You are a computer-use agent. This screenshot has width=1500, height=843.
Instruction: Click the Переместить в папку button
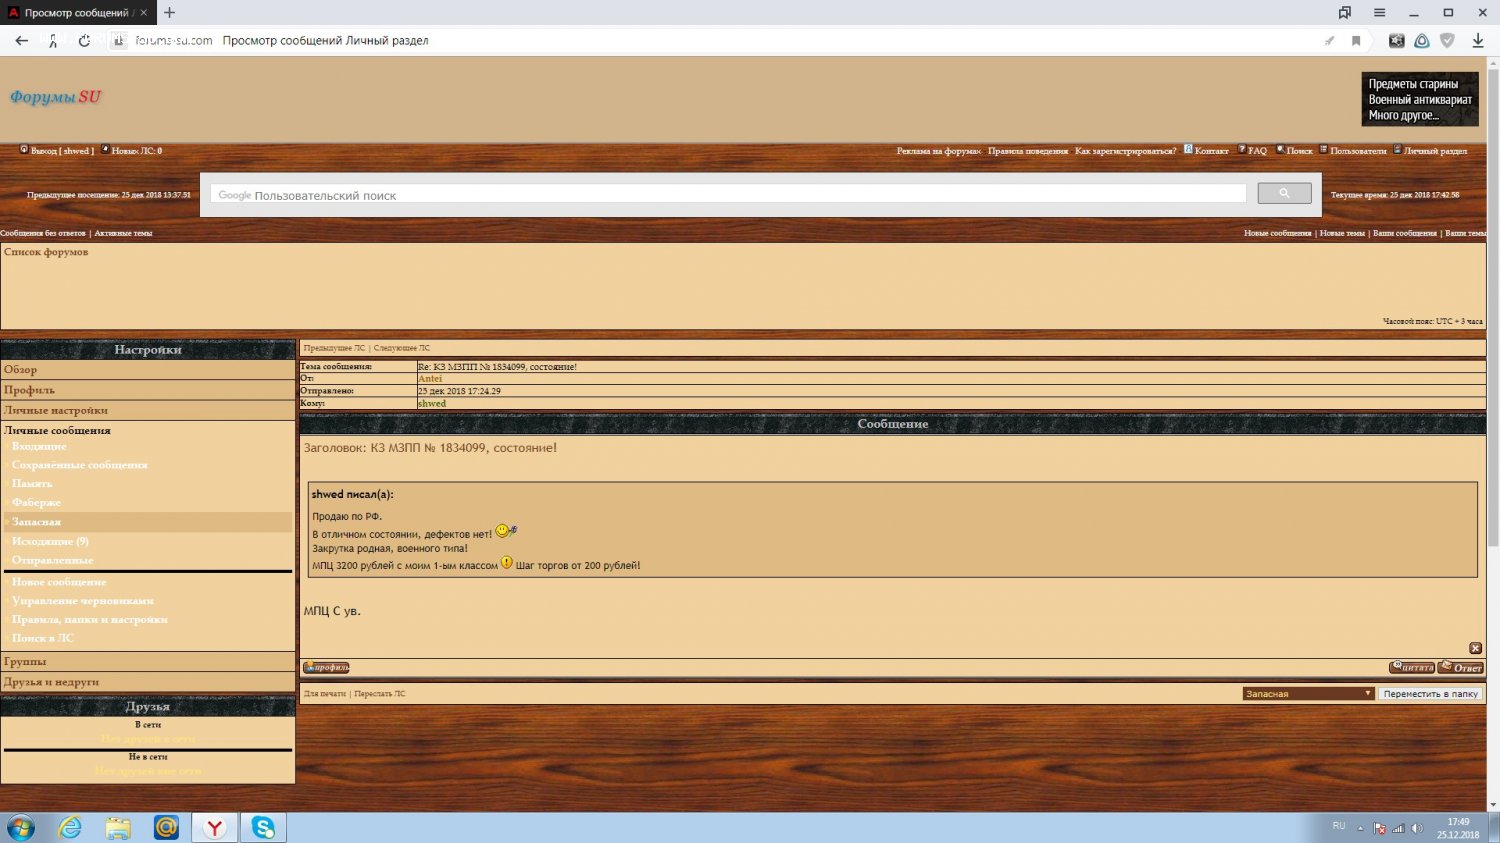pos(1430,693)
